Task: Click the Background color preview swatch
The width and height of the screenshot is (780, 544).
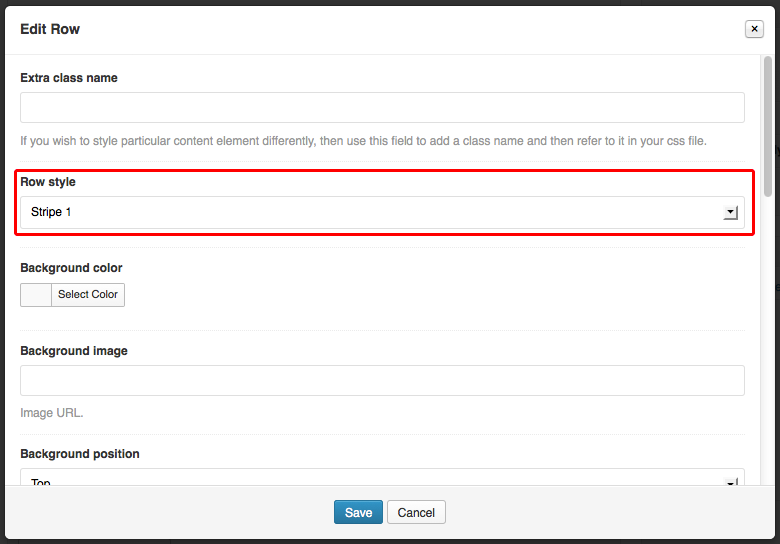Action: point(36,294)
